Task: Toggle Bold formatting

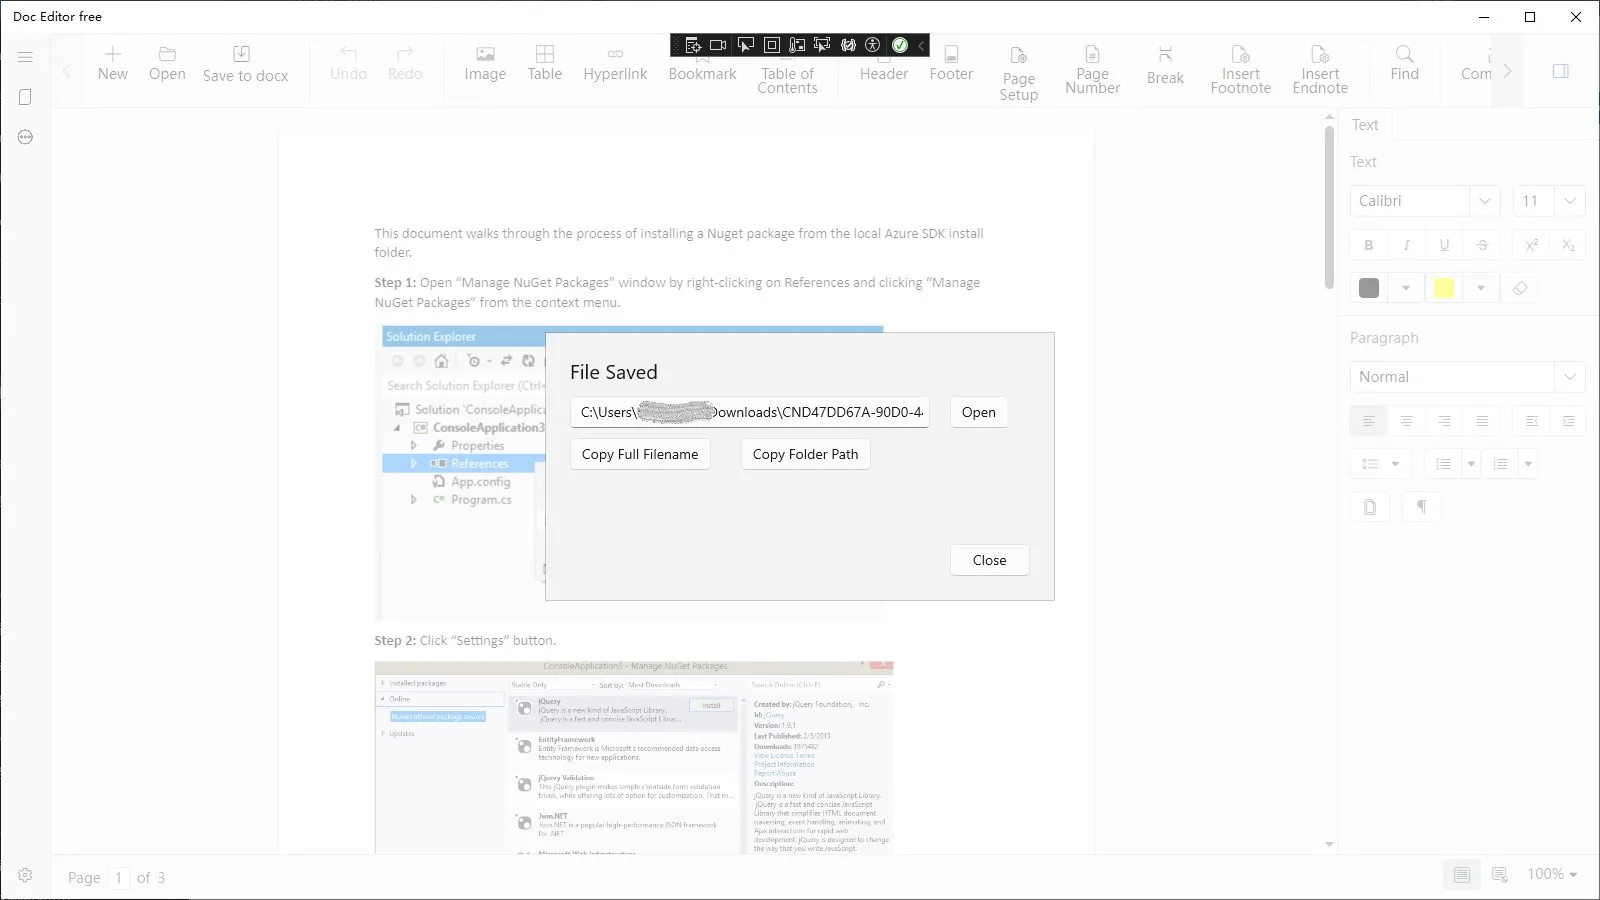Action: (x=1368, y=245)
